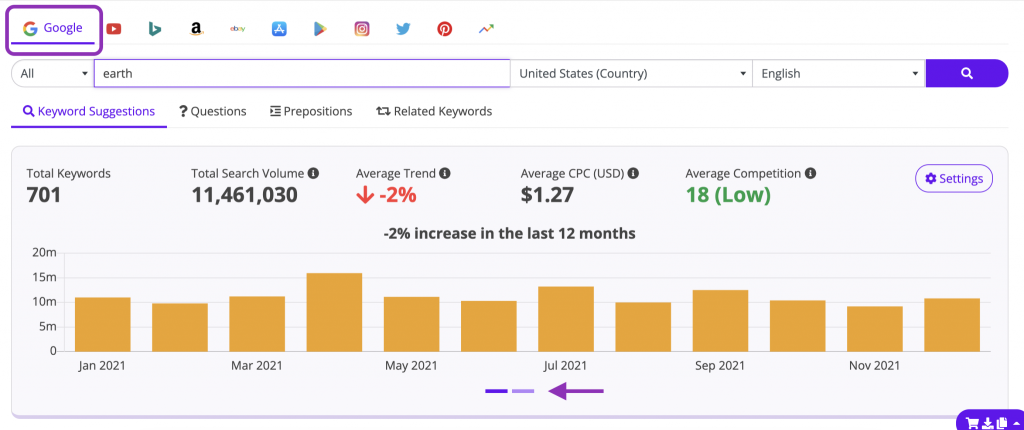Image resolution: width=1024 pixels, height=430 pixels.
Task: Click the Average Trend info icon
Action: coord(445,173)
